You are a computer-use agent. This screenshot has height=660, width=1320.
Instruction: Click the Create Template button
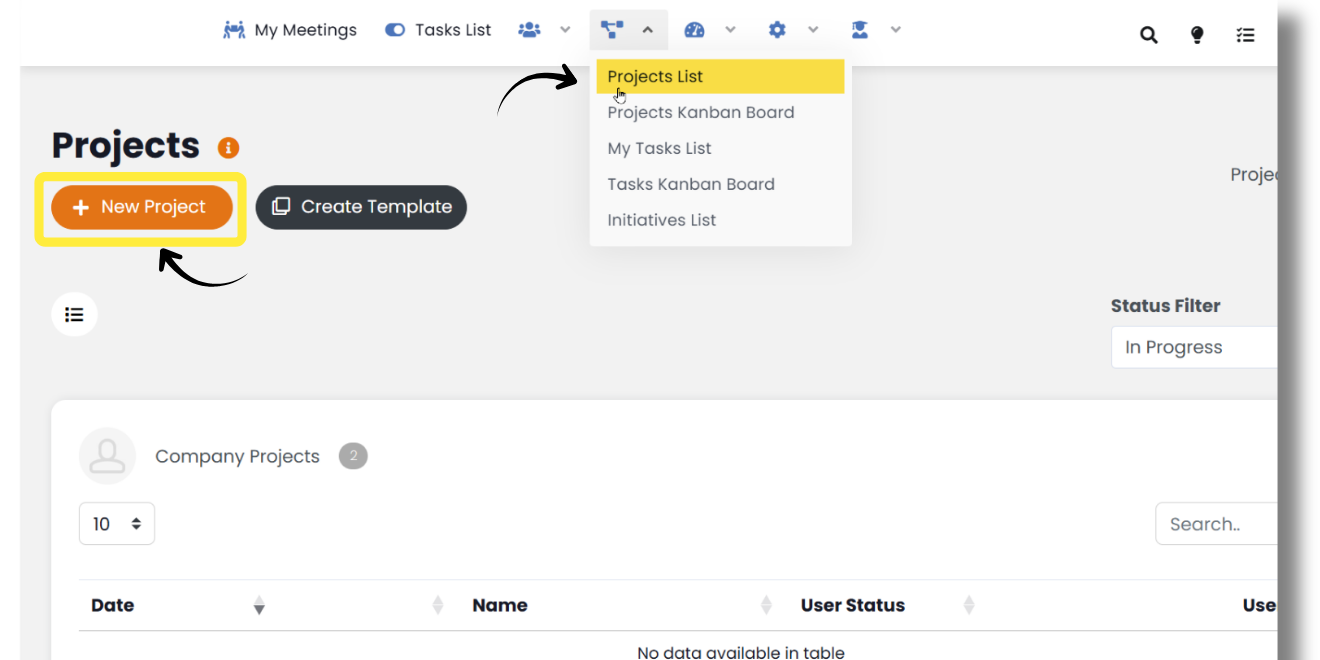tap(361, 207)
